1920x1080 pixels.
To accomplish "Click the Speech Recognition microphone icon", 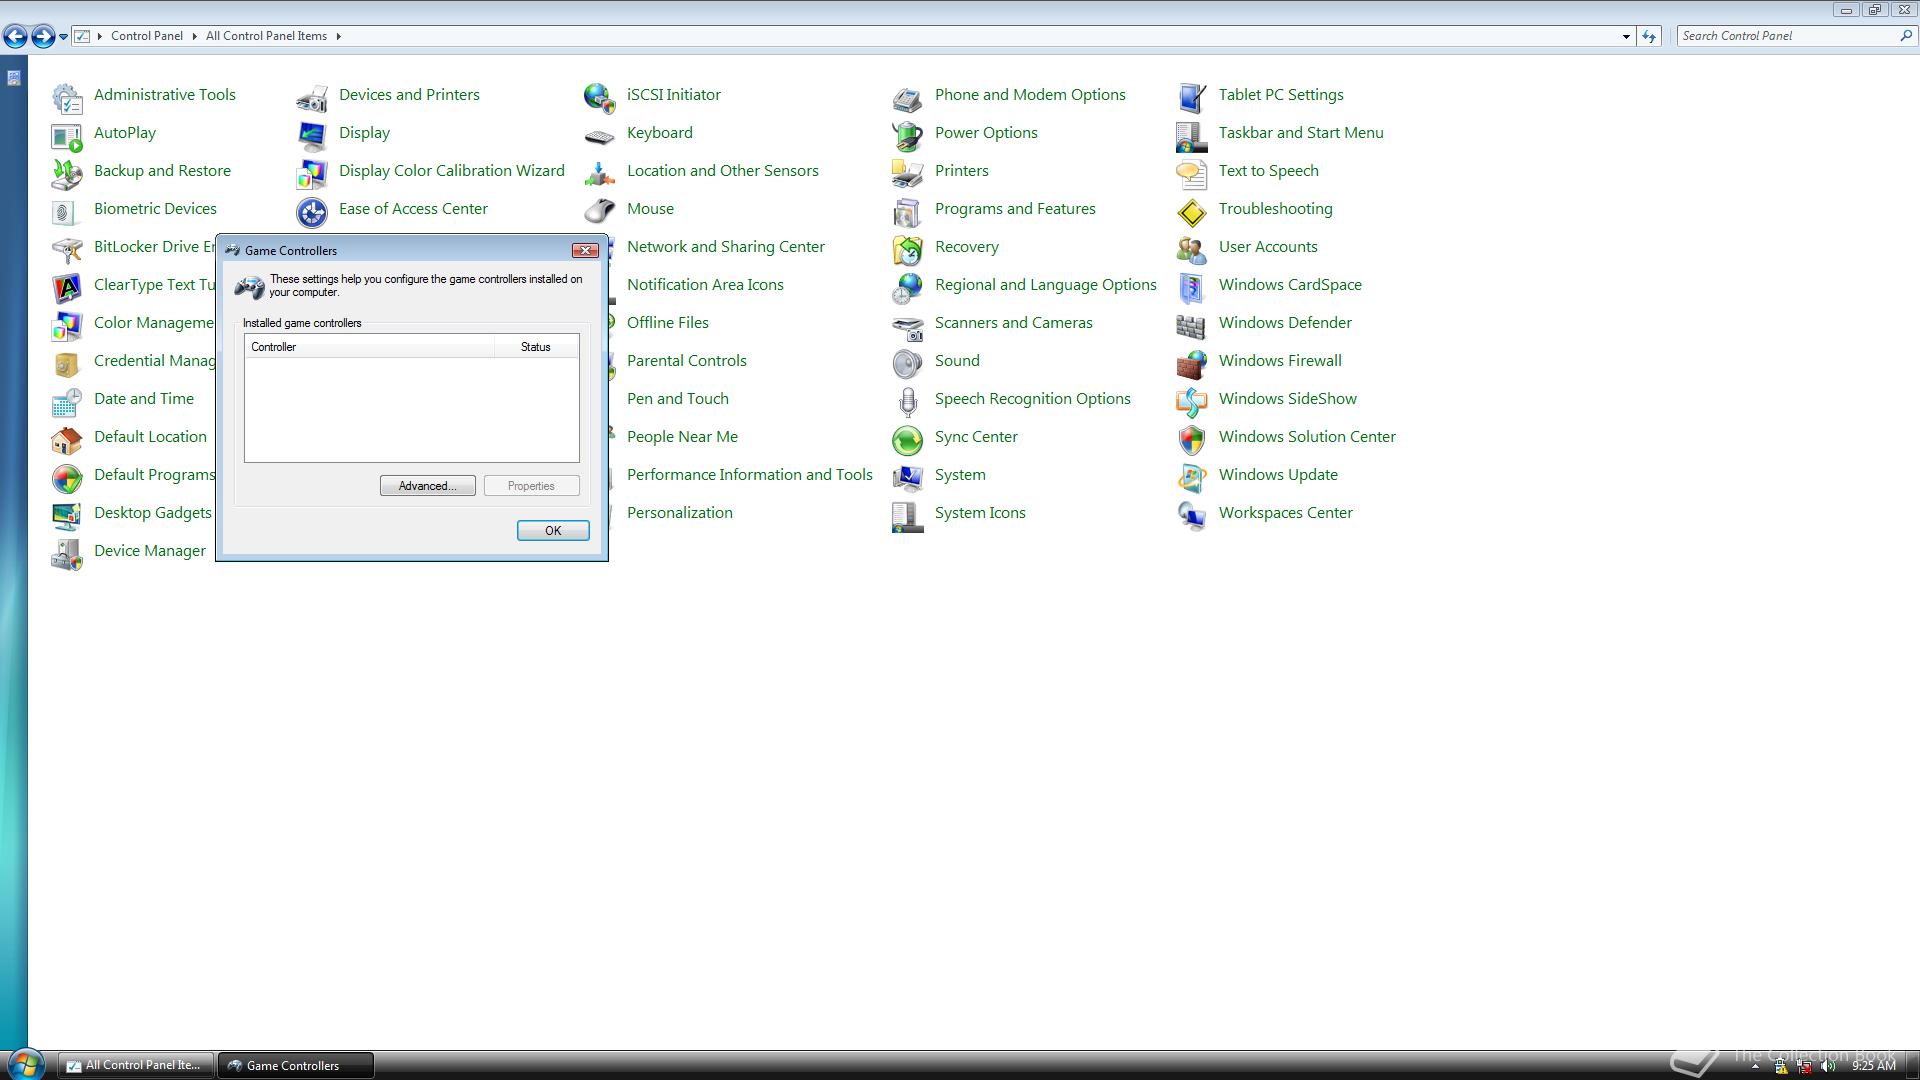I will pos(908,401).
